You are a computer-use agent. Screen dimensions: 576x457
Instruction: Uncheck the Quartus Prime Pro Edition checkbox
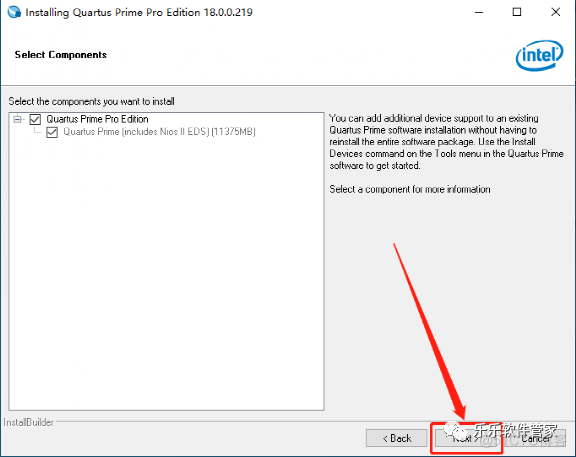(35, 119)
